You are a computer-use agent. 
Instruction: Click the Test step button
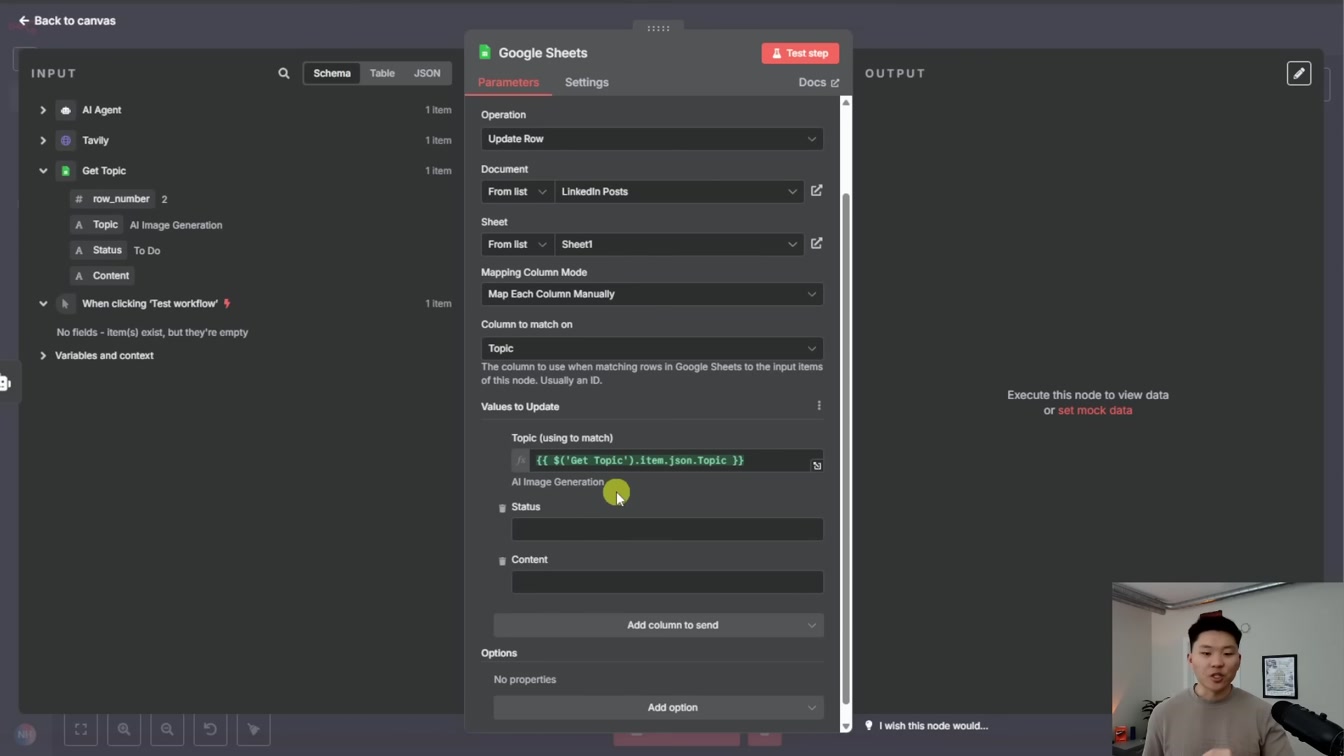(800, 53)
